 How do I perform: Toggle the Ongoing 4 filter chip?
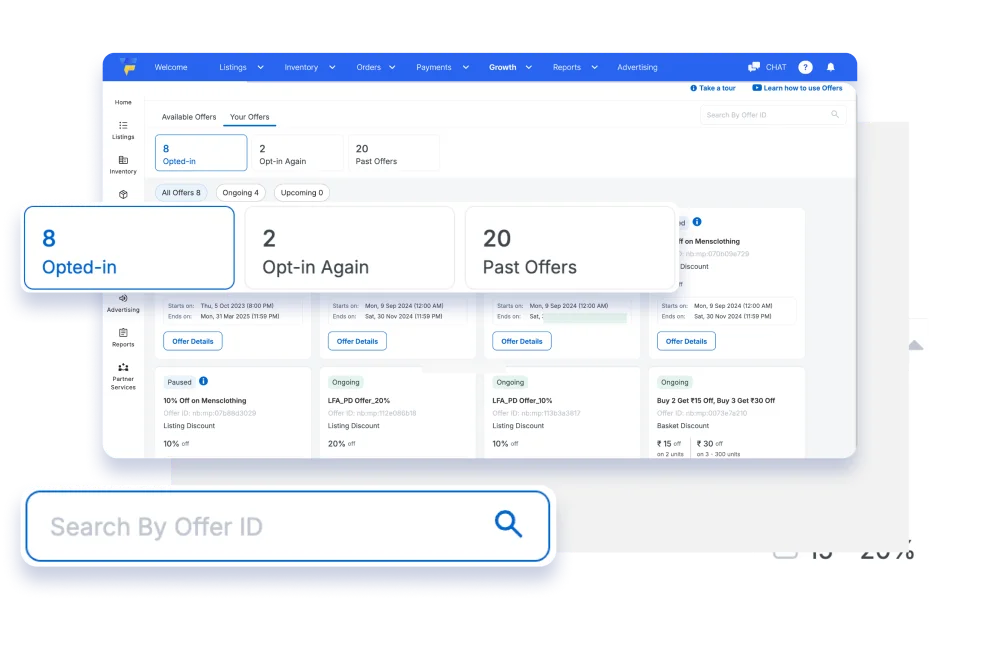[x=240, y=192]
